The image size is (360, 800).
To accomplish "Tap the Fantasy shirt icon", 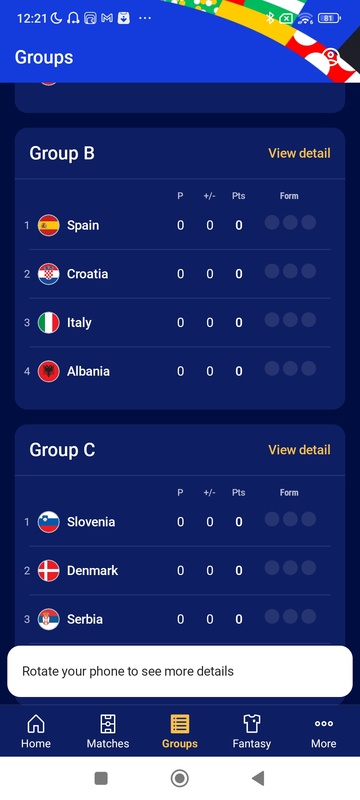I will (x=251, y=723).
